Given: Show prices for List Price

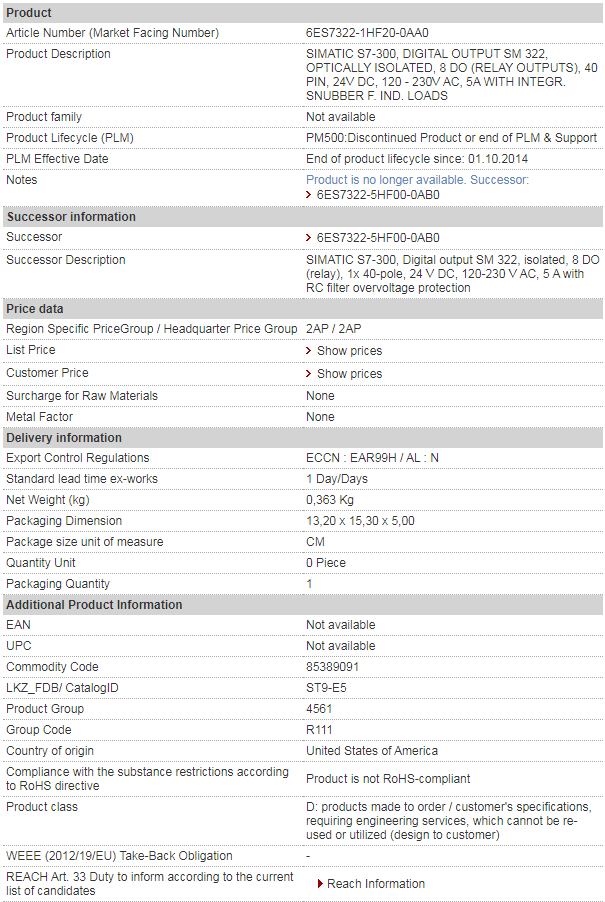Looking at the screenshot, I should point(349,350).
